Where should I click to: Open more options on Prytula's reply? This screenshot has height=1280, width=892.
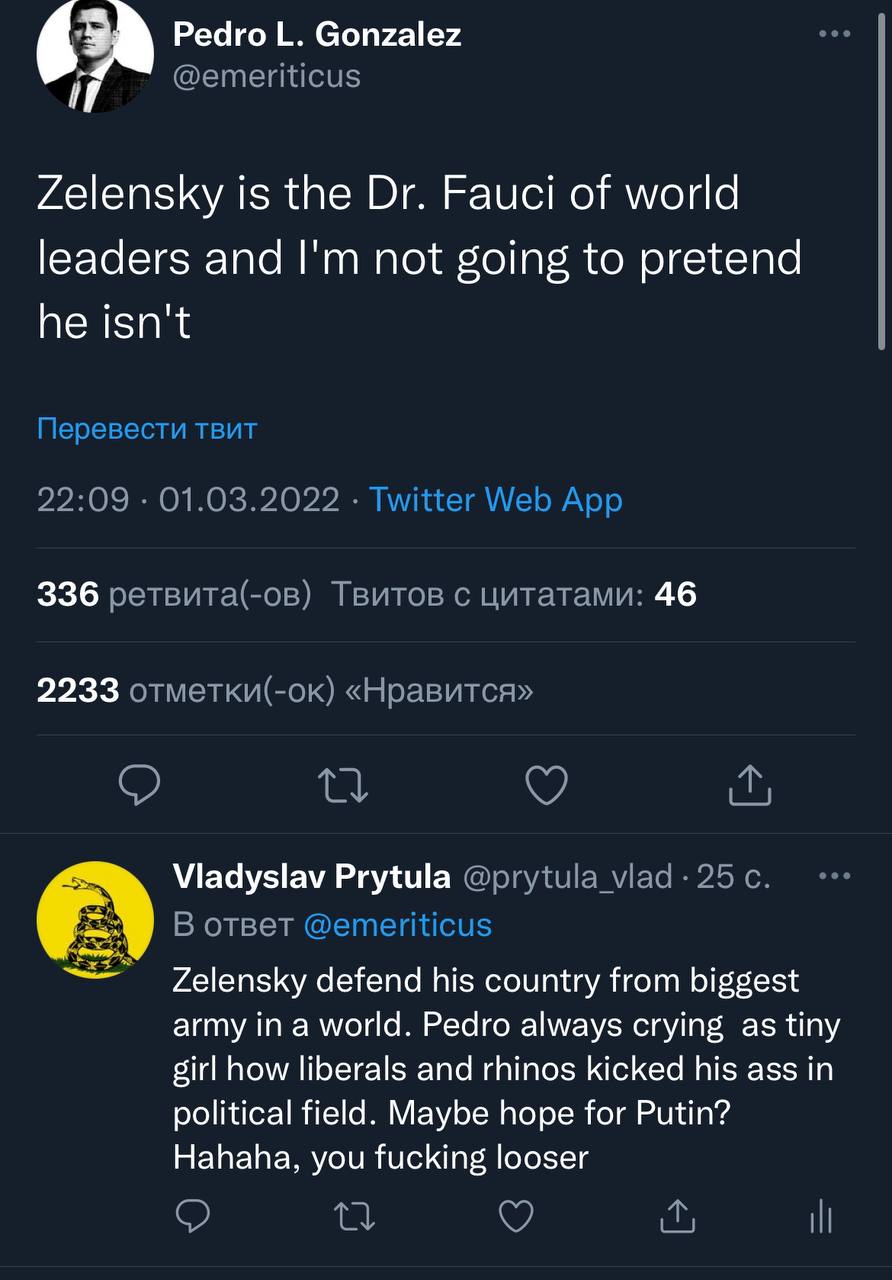tap(834, 876)
